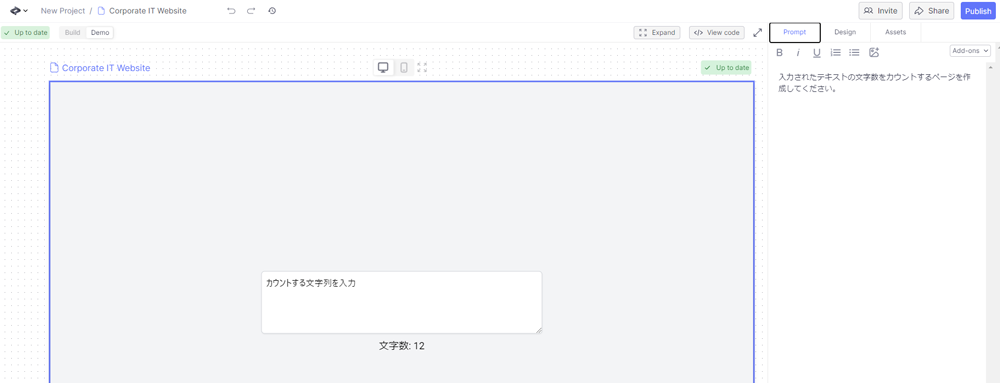Open View code

click(717, 33)
